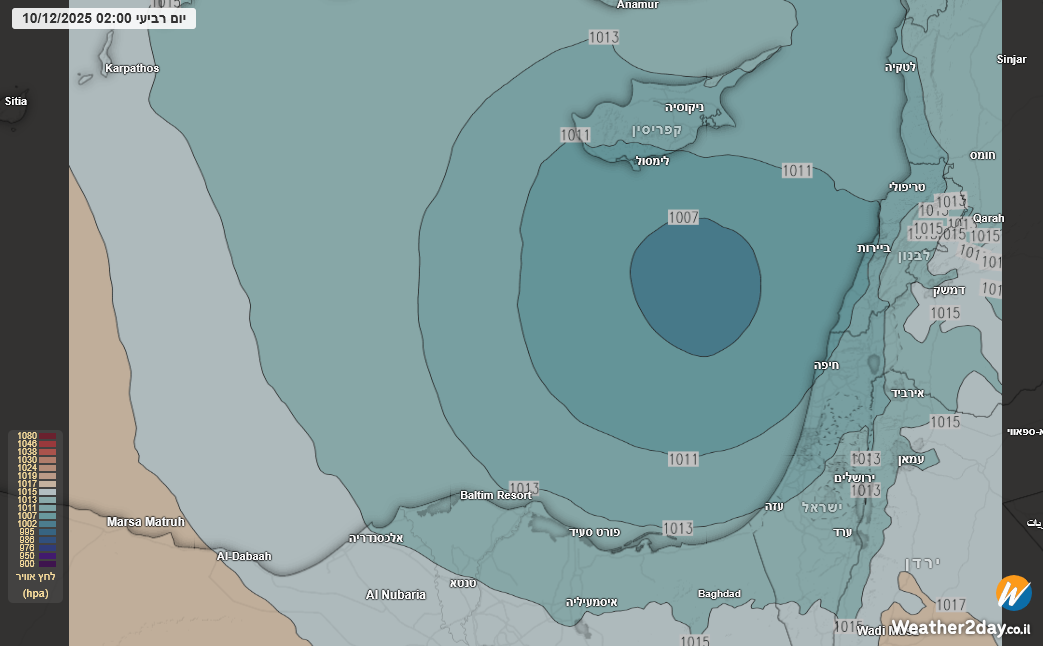Select the 1015 hPa legend color swatch
Image resolution: width=1043 pixels, height=646 pixels.
[x=48, y=492]
